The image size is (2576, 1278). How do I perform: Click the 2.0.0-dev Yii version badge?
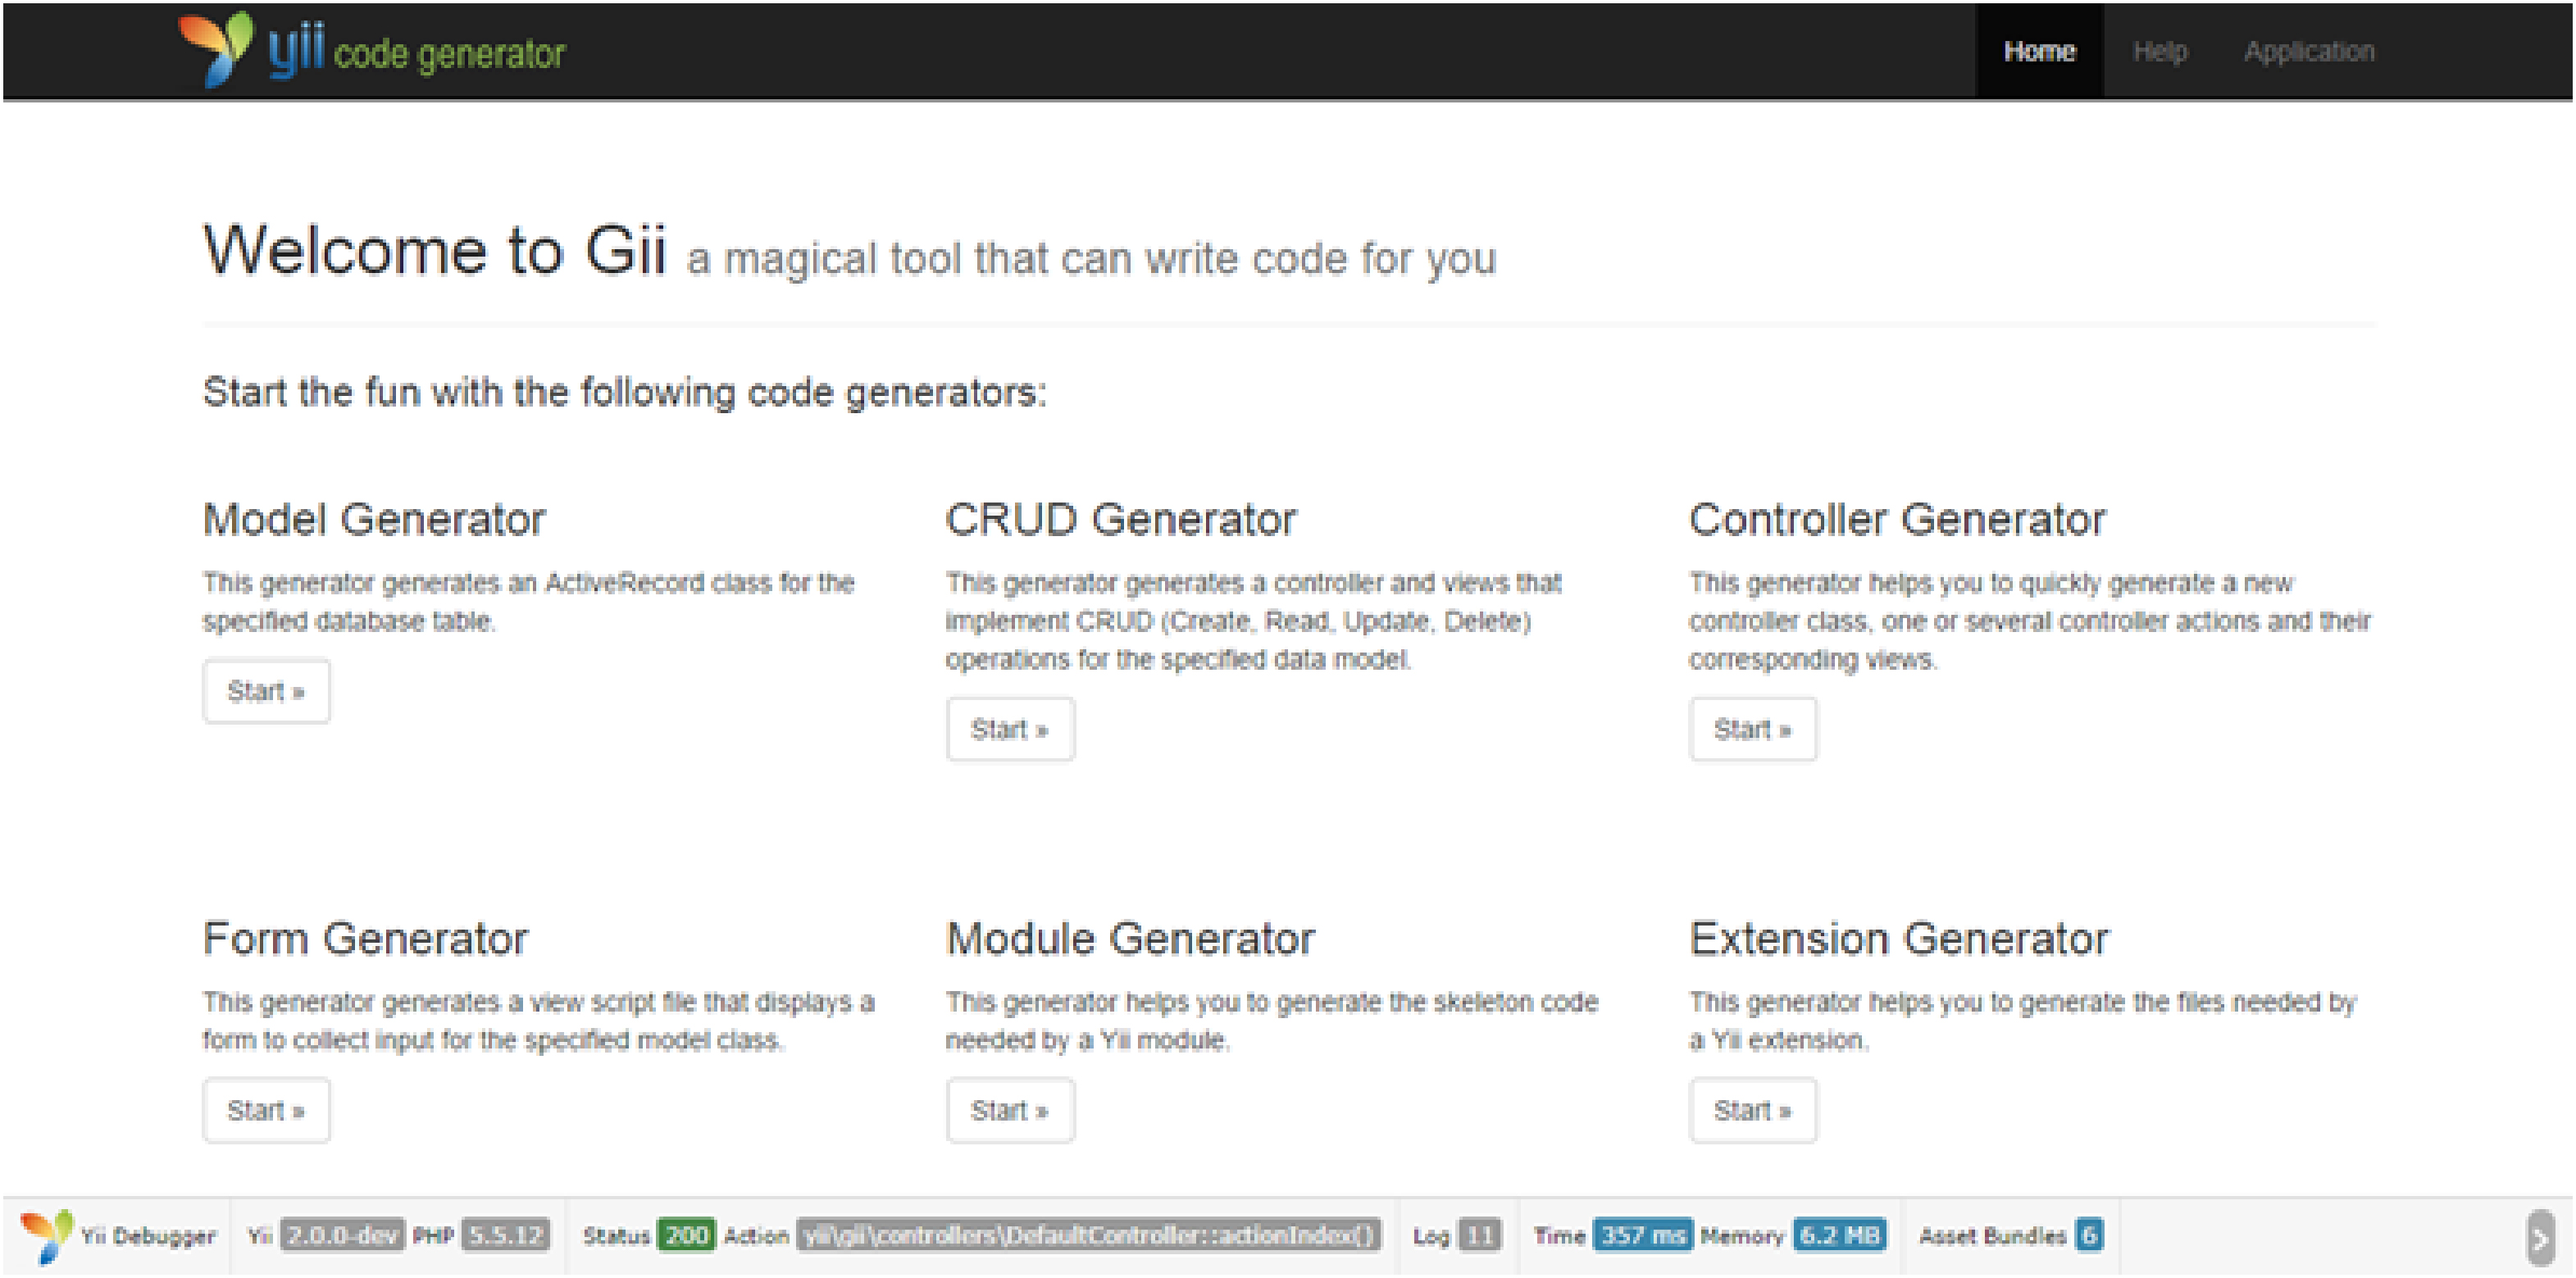(x=342, y=1236)
